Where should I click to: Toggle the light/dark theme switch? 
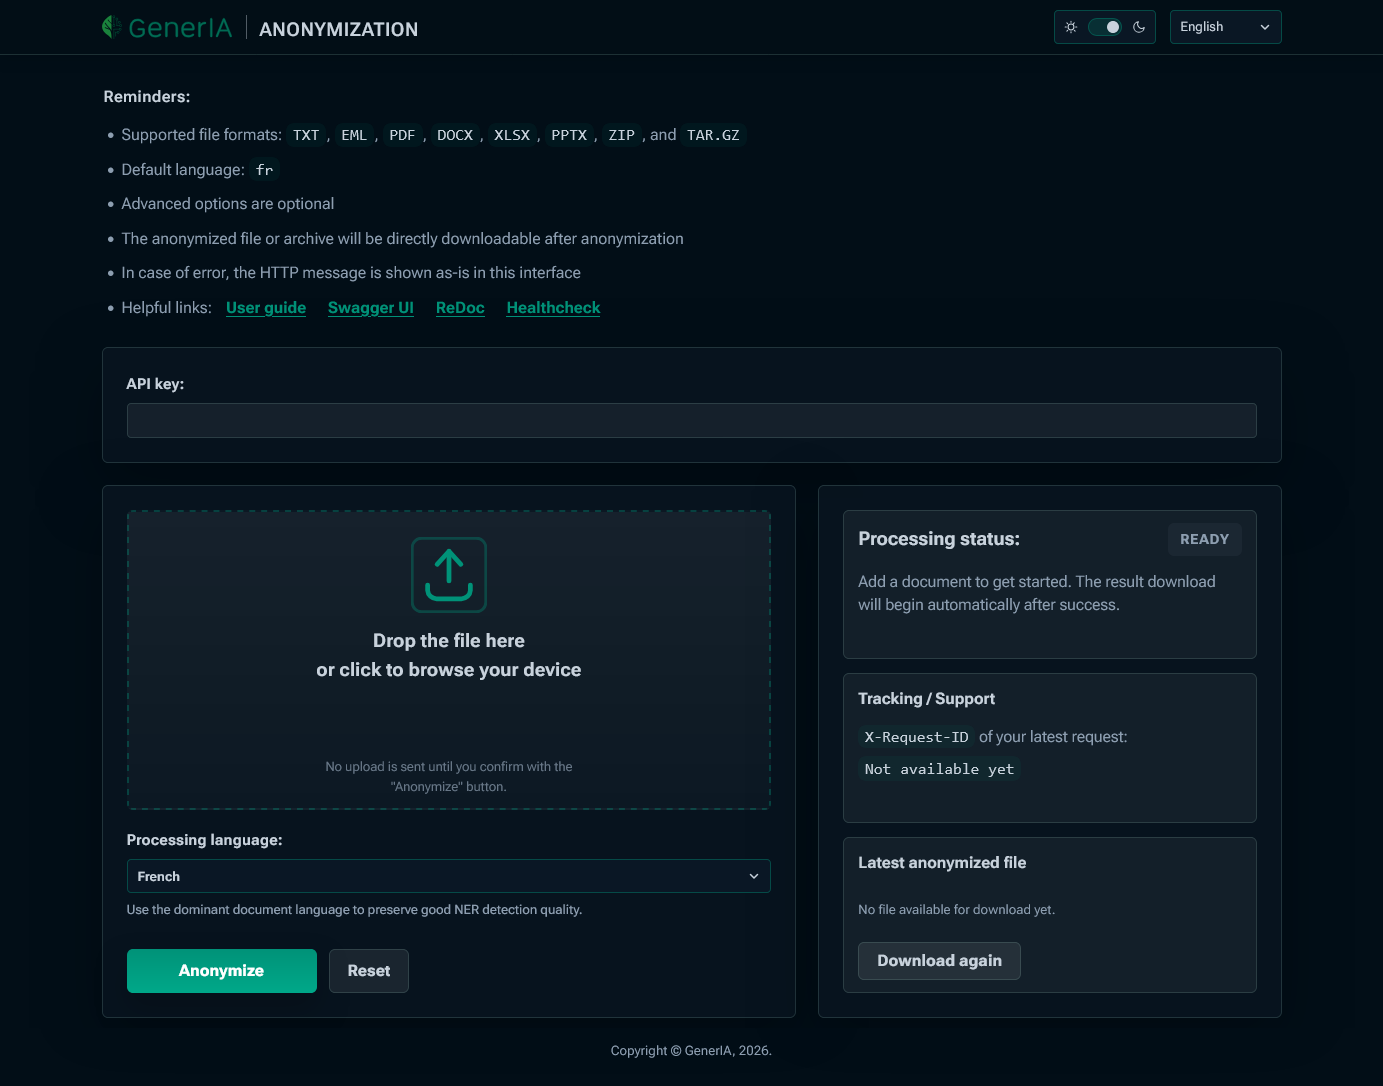click(1105, 27)
